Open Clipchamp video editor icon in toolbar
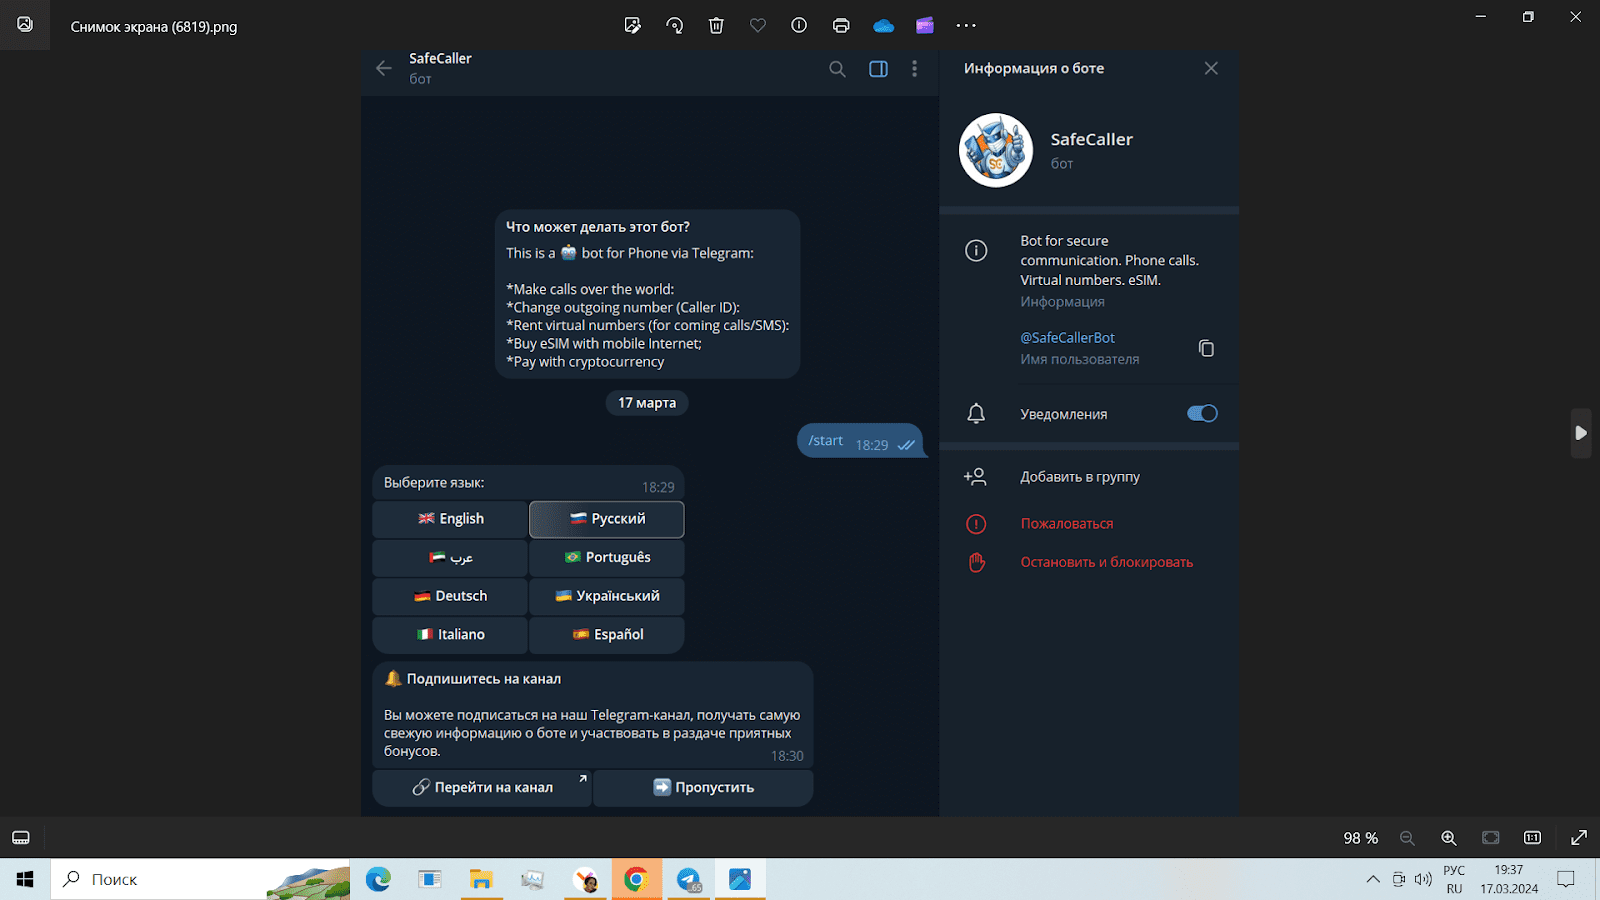 pos(925,26)
